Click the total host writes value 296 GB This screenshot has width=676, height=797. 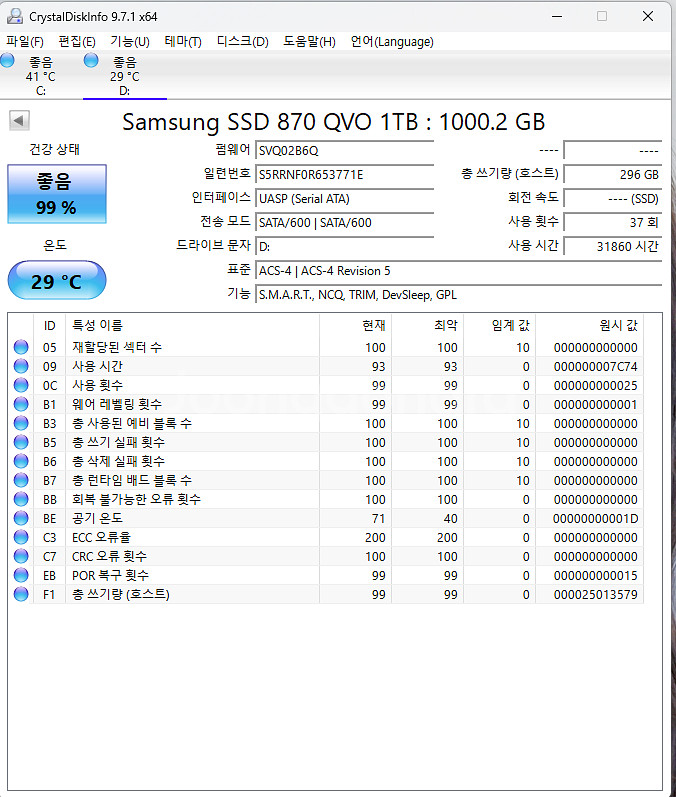click(x=612, y=175)
